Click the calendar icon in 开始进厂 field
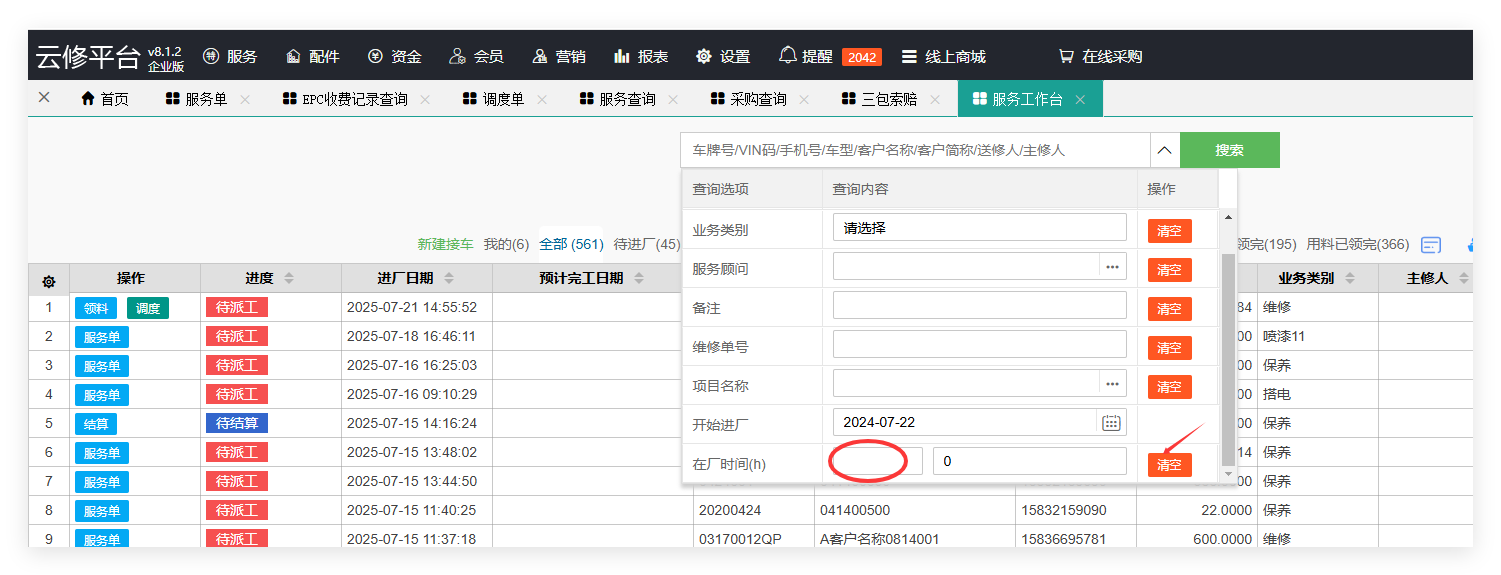The height and width of the screenshot is (575, 1501). click(1111, 423)
